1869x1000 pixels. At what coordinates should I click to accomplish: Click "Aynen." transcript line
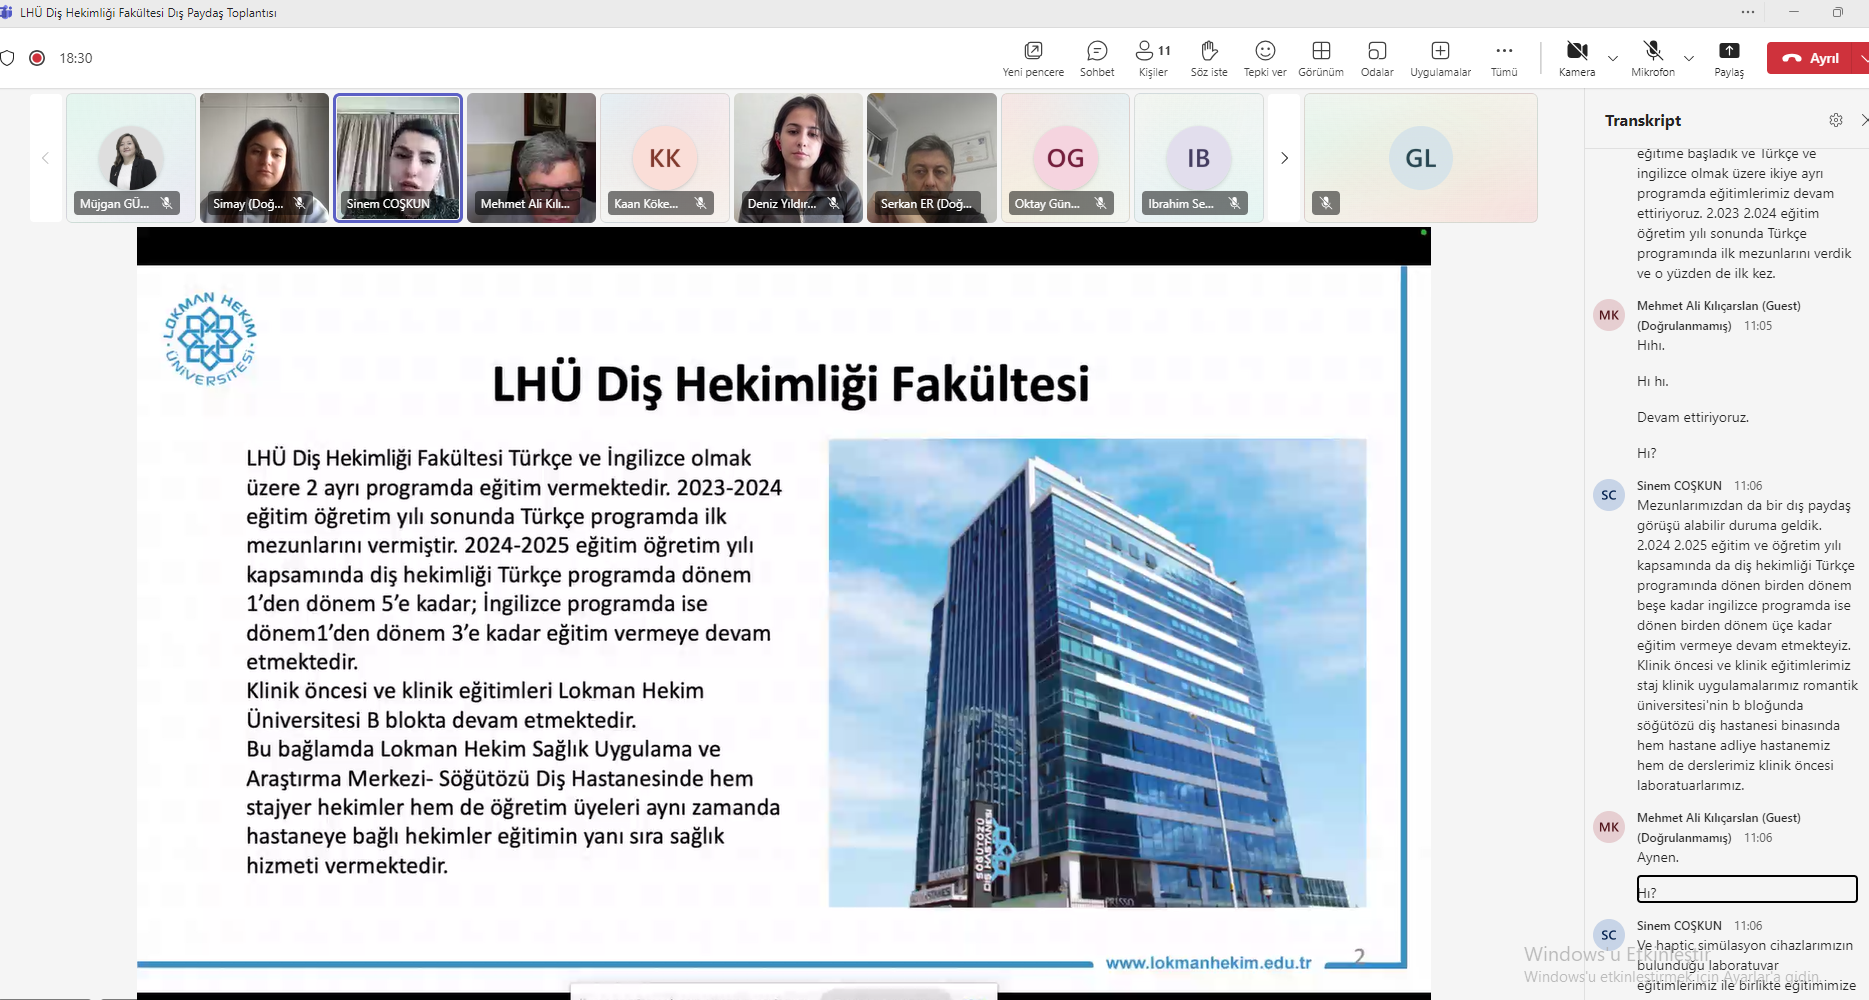1658,858
